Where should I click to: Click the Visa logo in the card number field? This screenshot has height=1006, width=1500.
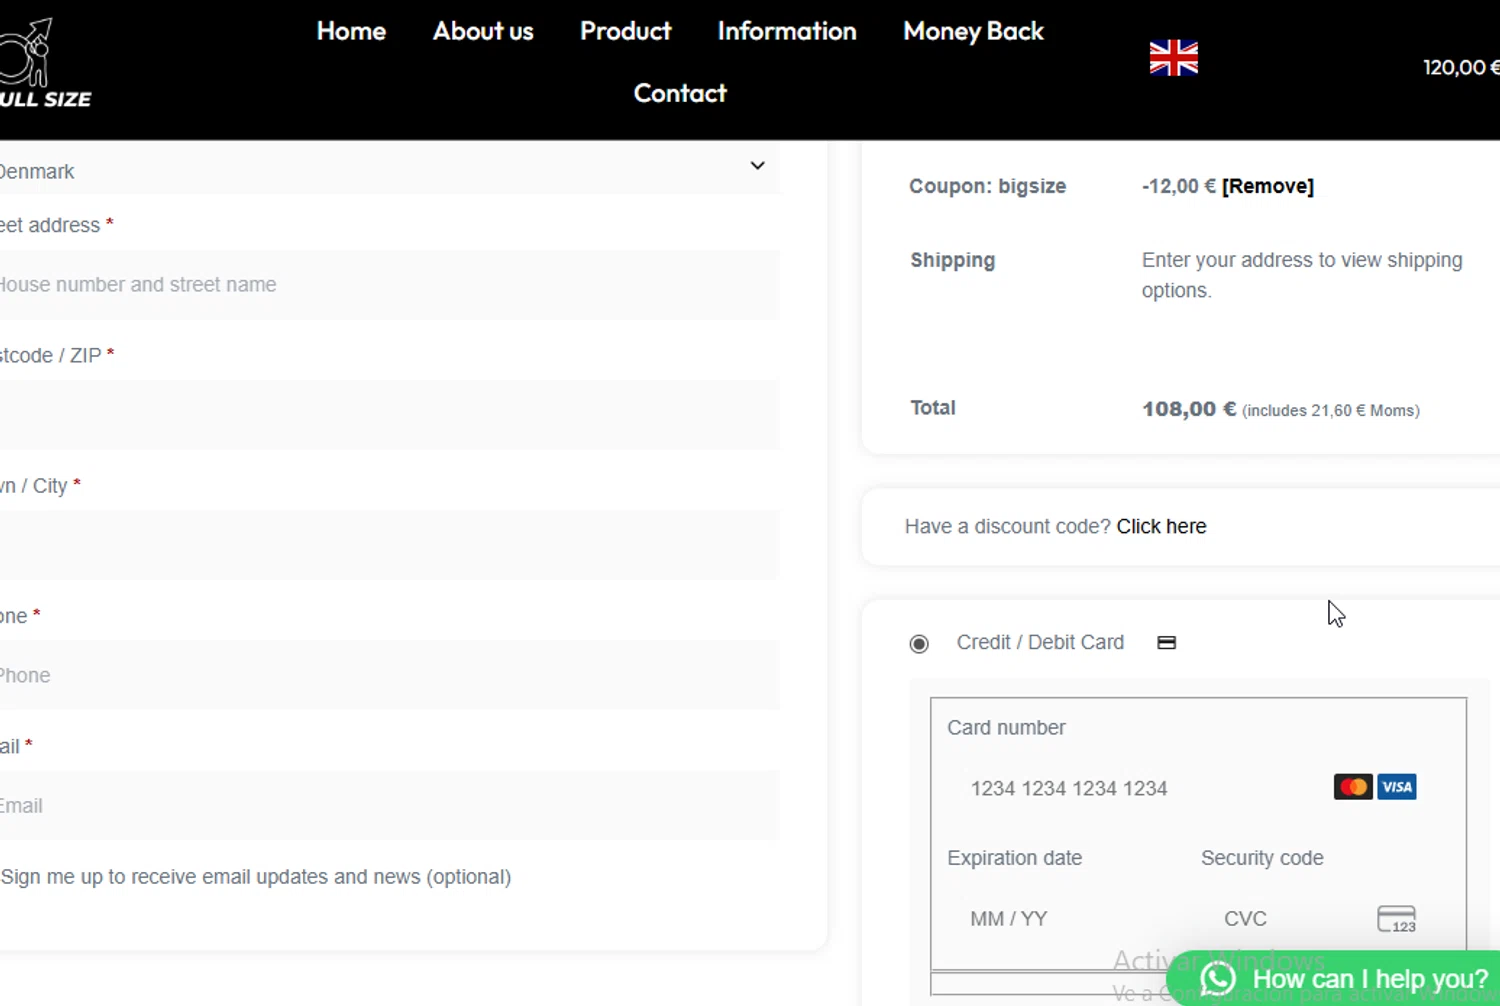pos(1397,787)
